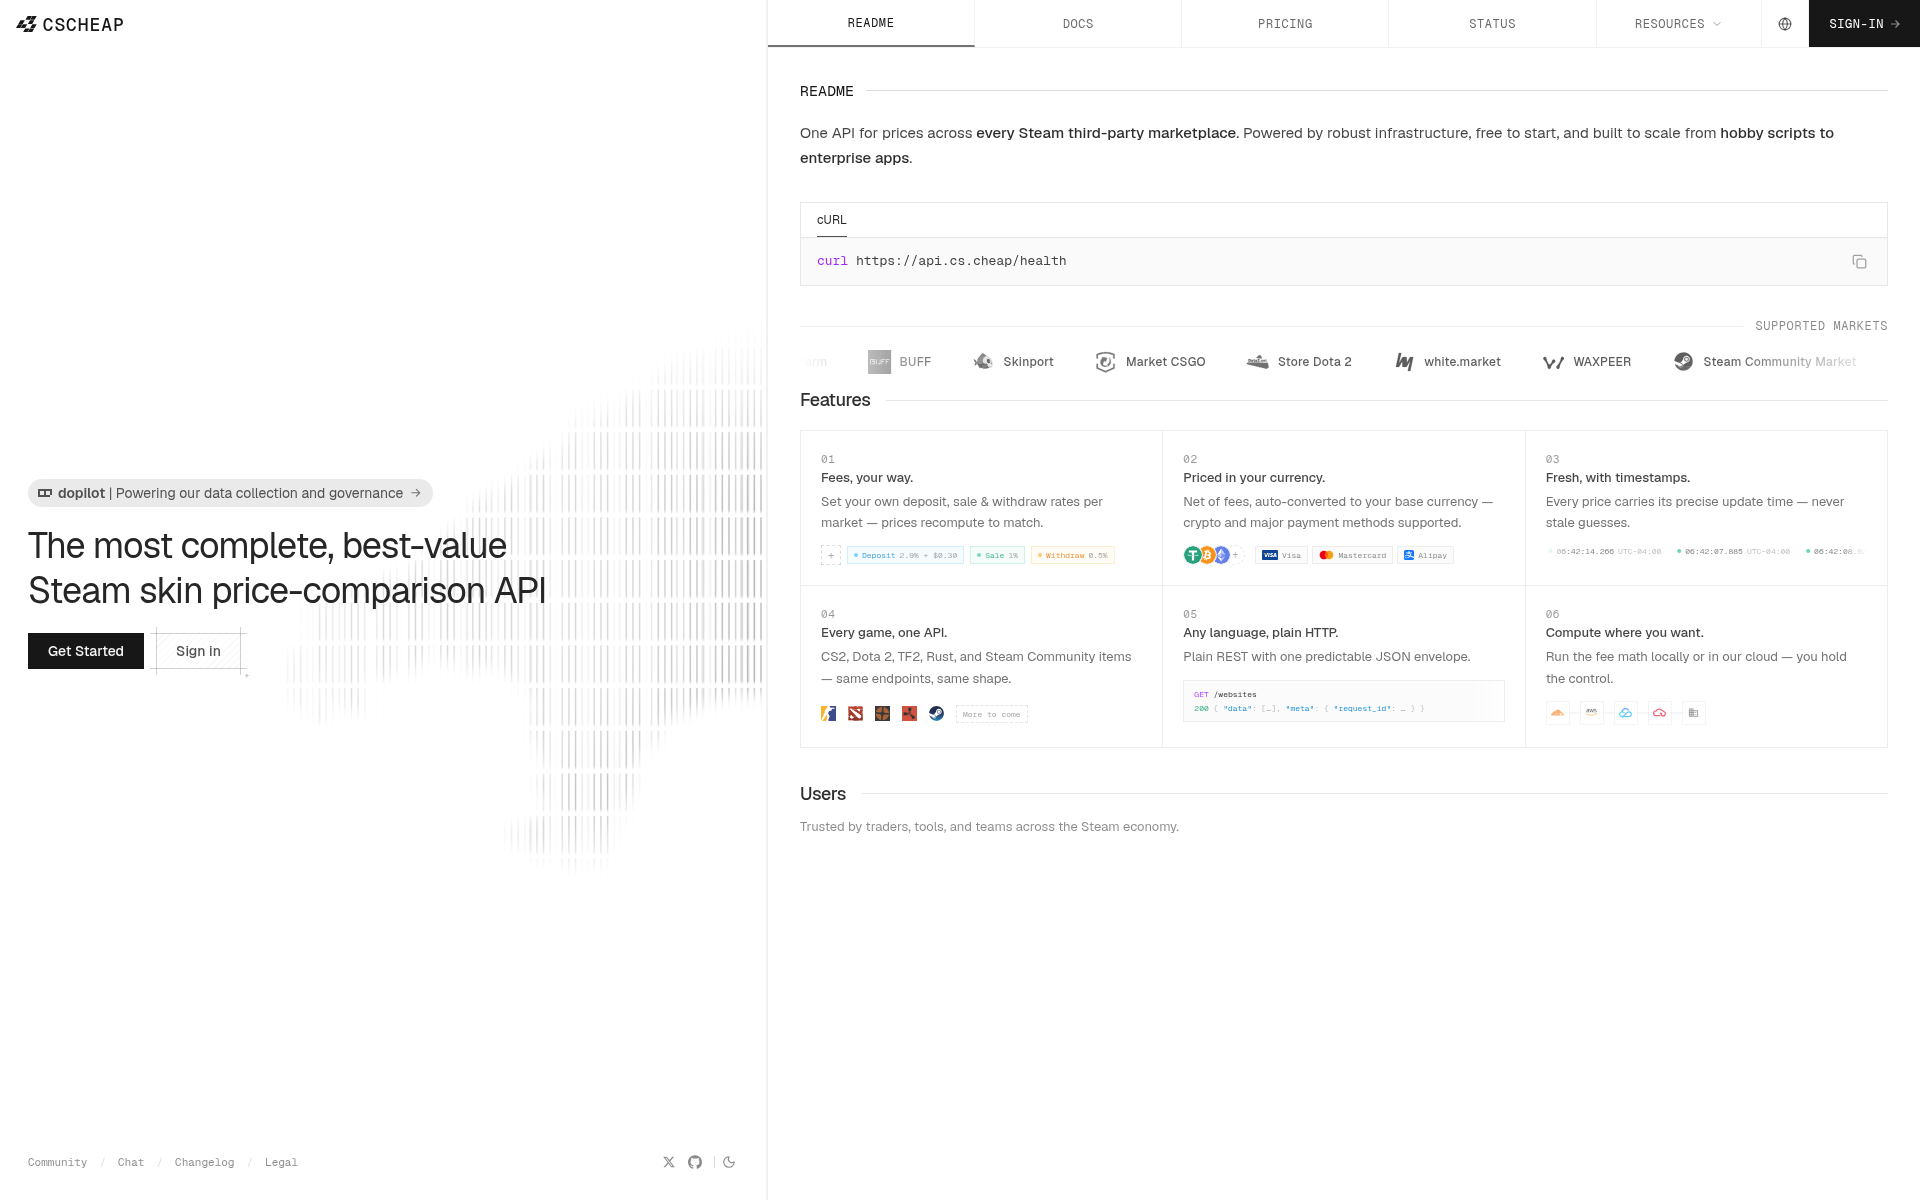The height and width of the screenshot is (1200, 1920).
Task: Click the Sign in button beside Get Started
Action: (198, 651)
